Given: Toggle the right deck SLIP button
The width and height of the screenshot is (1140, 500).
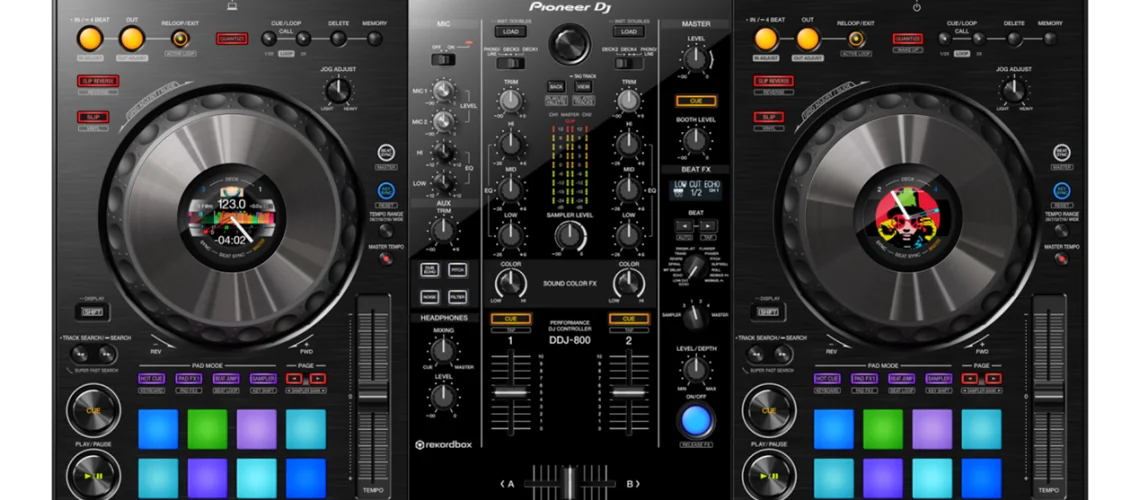Looking at the screenshot, I should pos(768,117).
